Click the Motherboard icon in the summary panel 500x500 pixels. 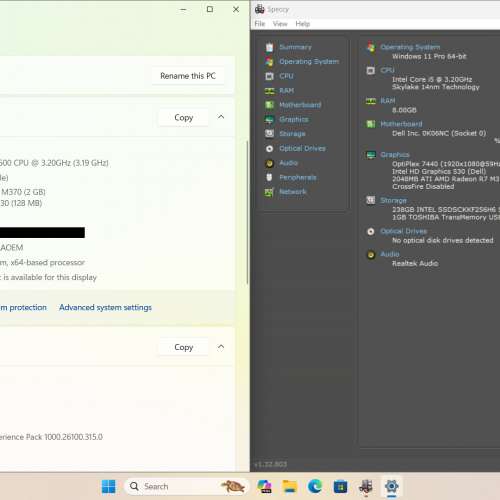tap(371, 124)
